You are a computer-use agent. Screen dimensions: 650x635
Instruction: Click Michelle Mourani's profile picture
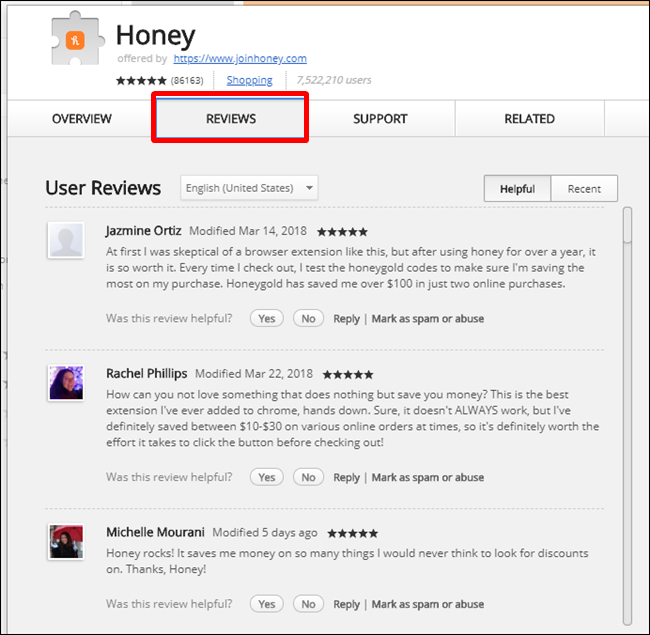66,541
